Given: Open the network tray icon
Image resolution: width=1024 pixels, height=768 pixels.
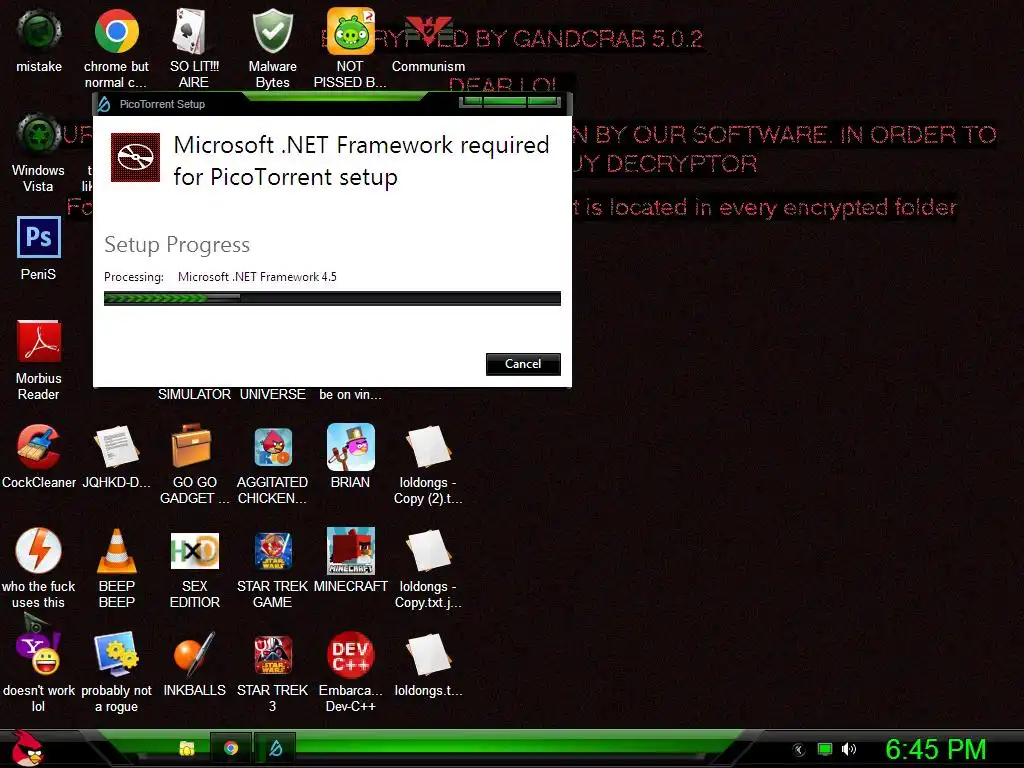Looking at the screenshot, I should pos(825,749).
